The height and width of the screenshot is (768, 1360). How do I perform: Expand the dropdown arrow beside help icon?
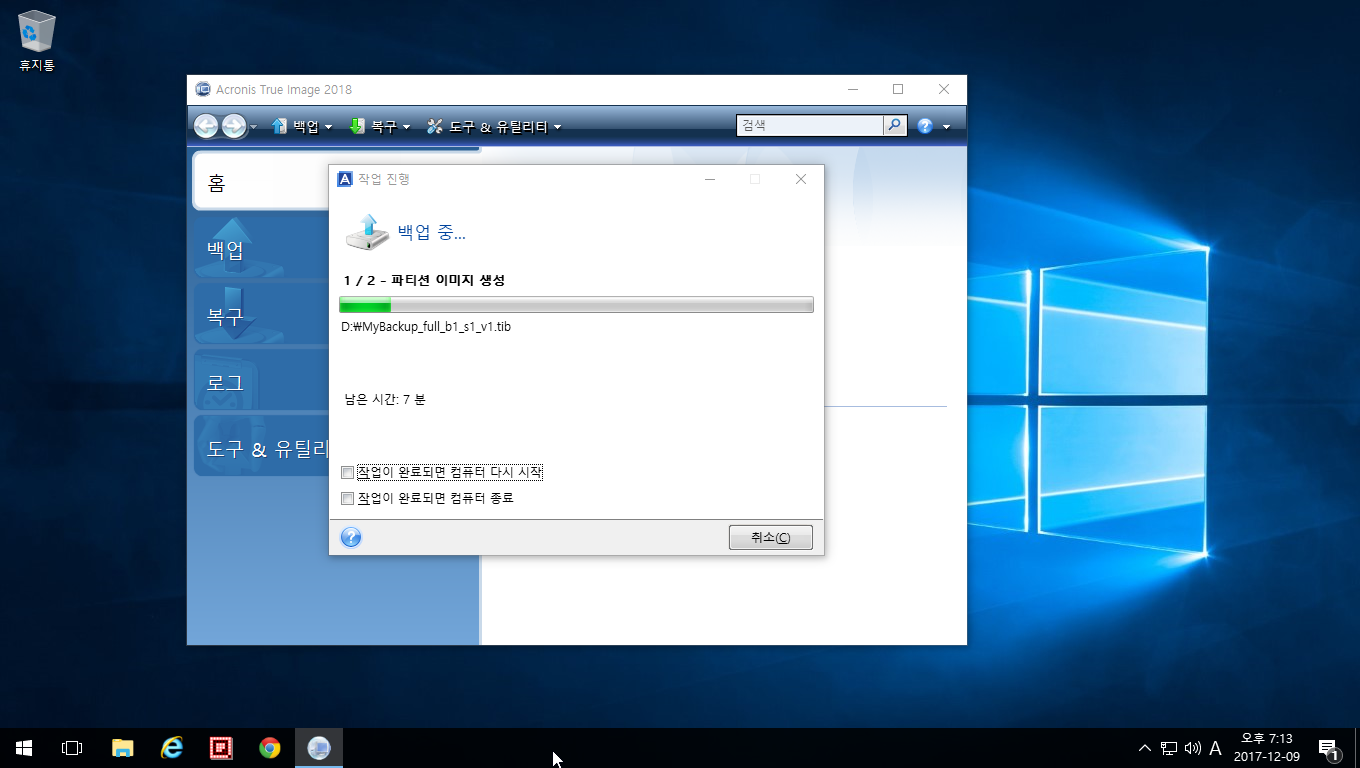click(946, 127)
